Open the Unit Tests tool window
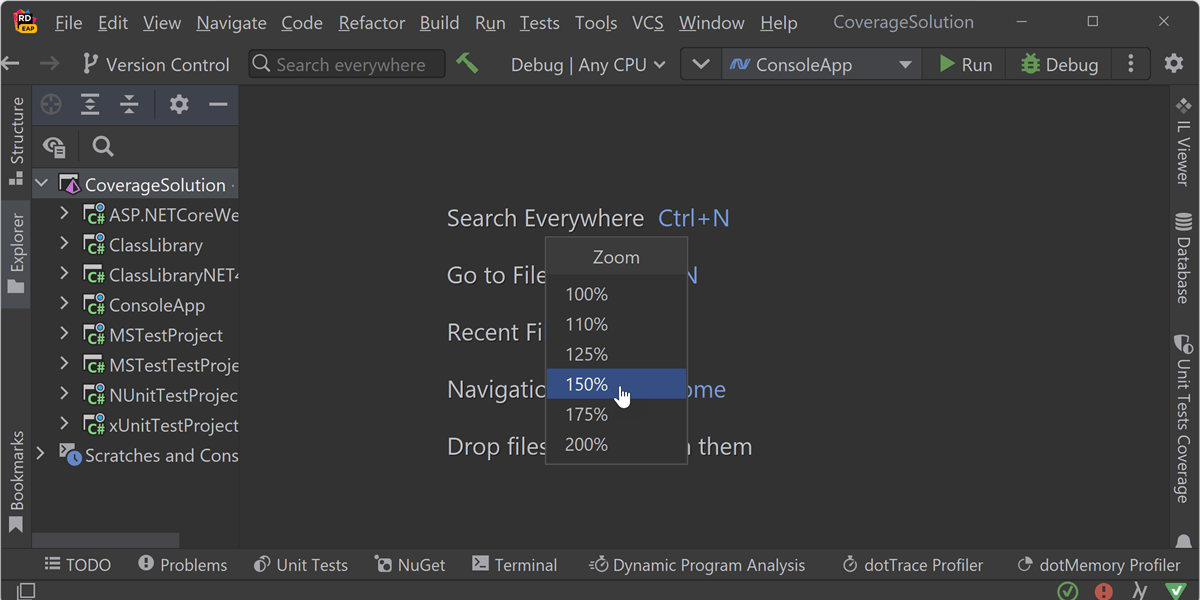 pyautogui.click(x=301, y=565)
